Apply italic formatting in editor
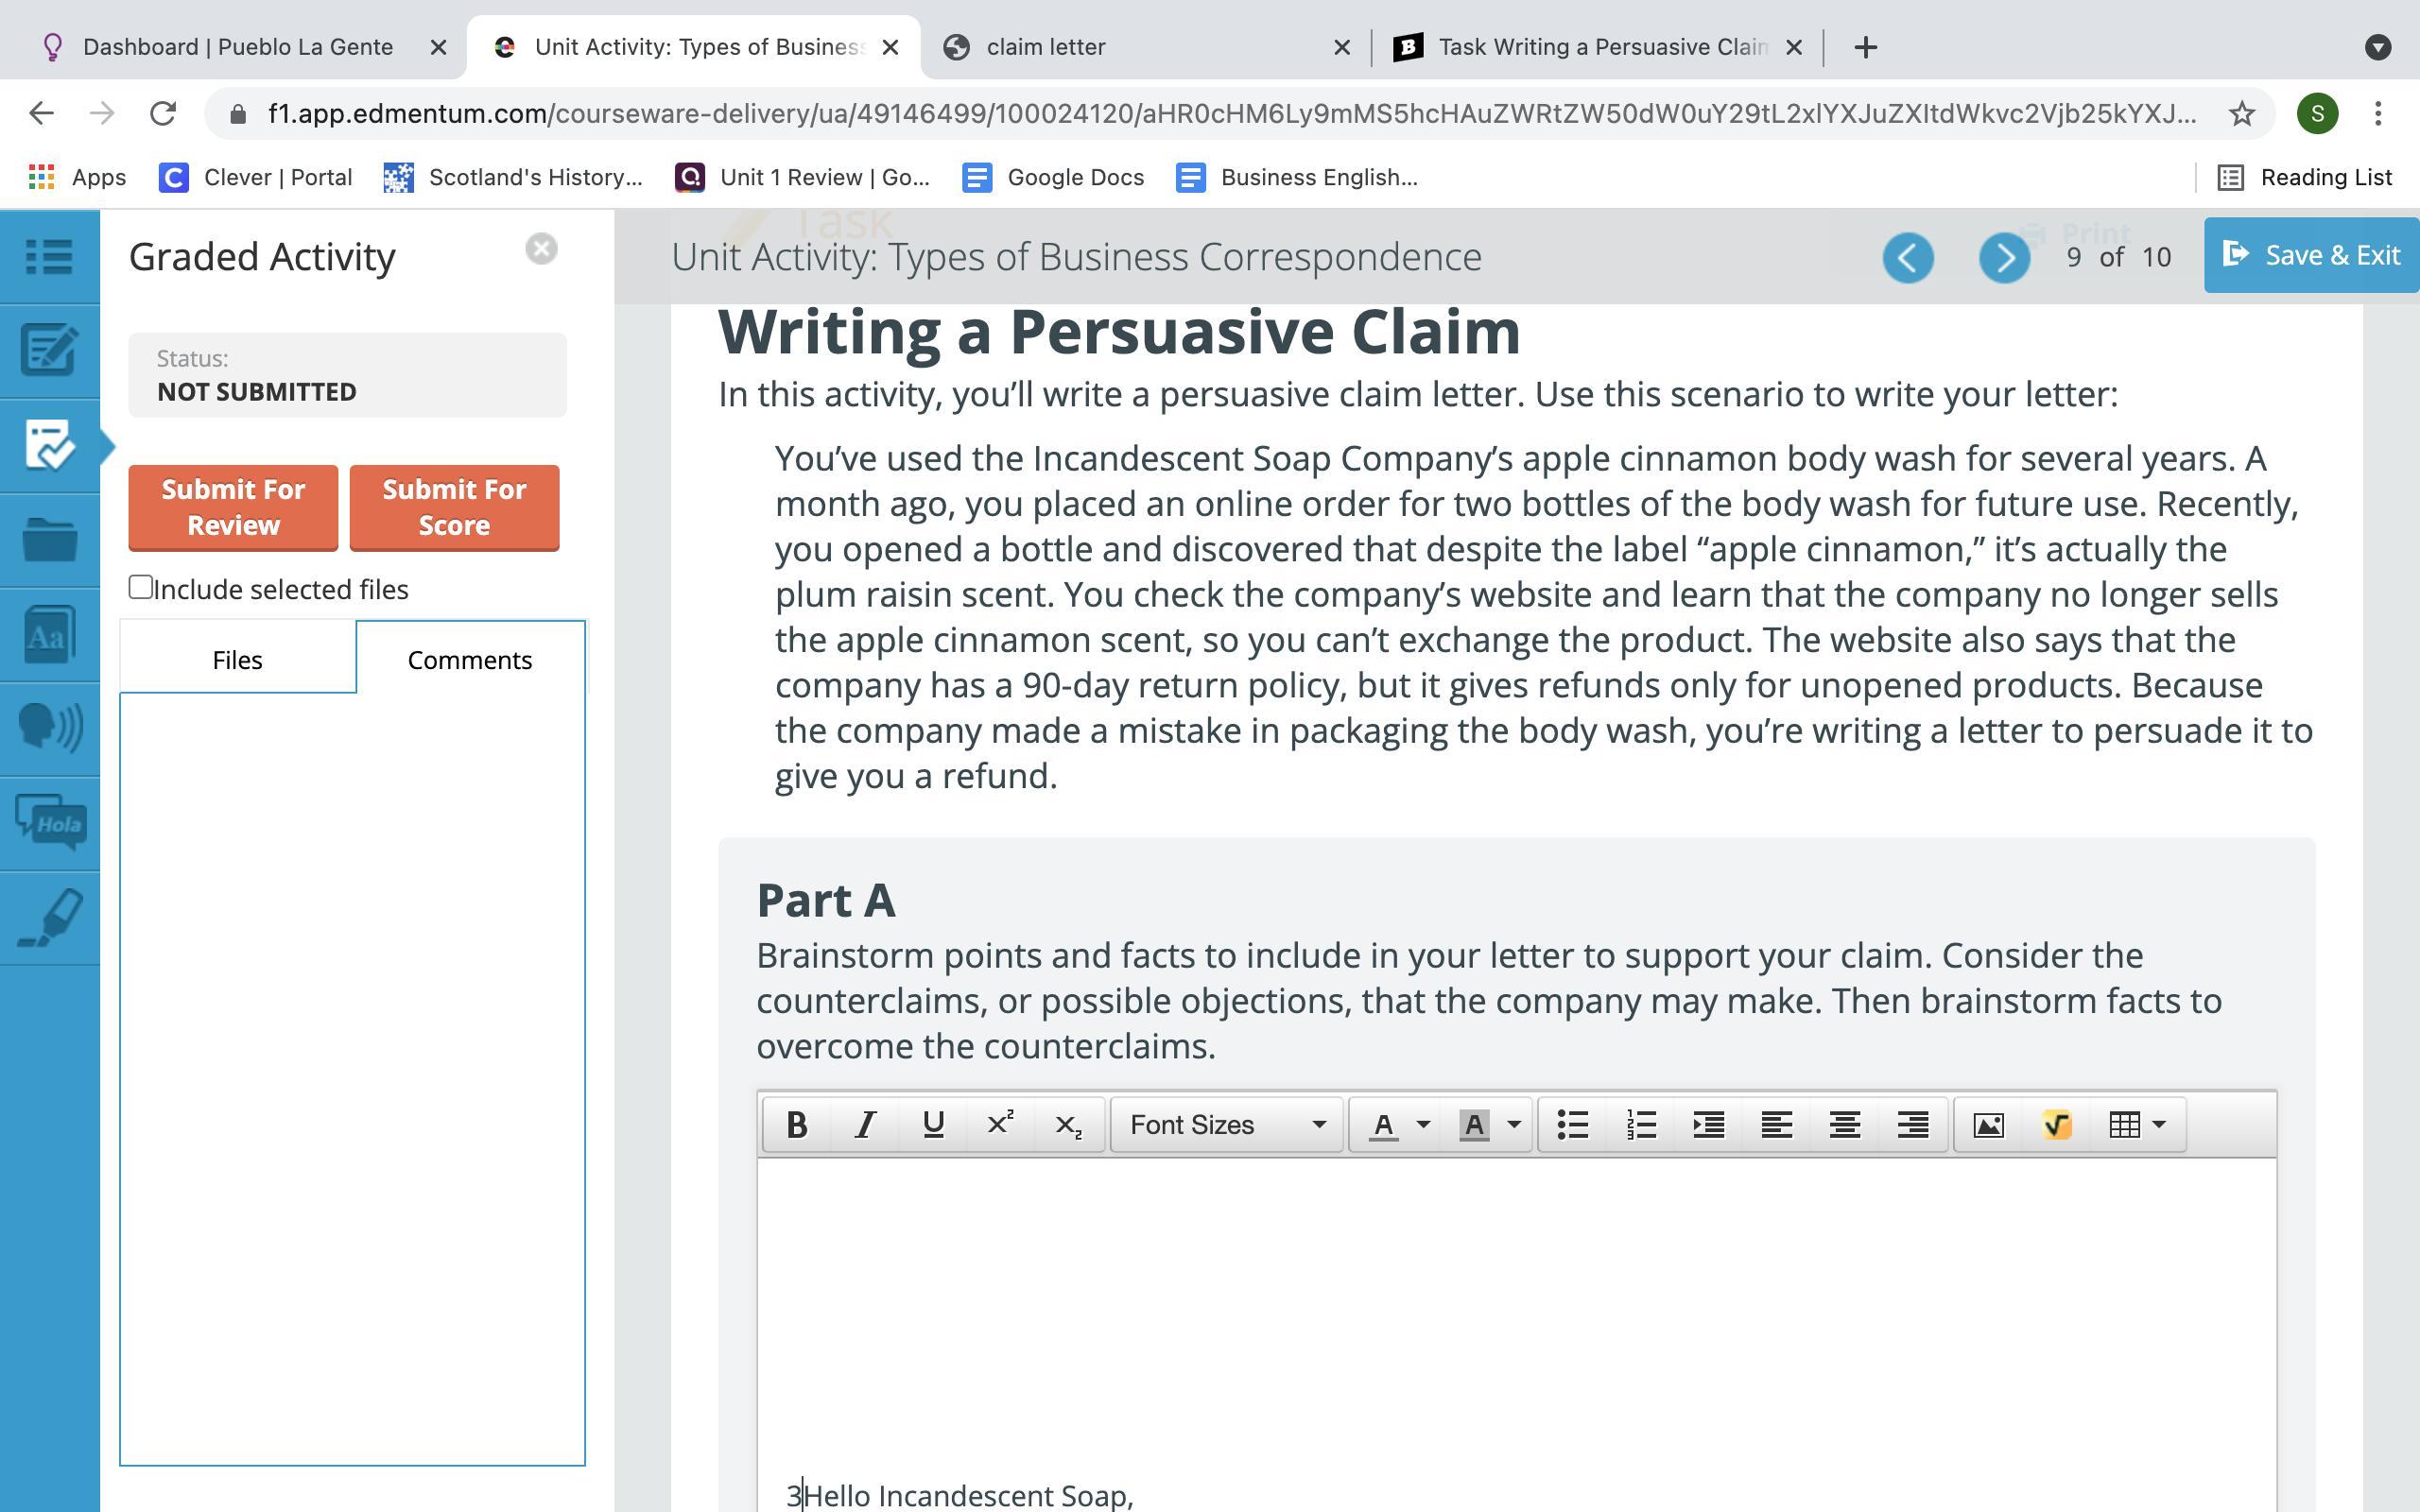 tap(865, 1125)
